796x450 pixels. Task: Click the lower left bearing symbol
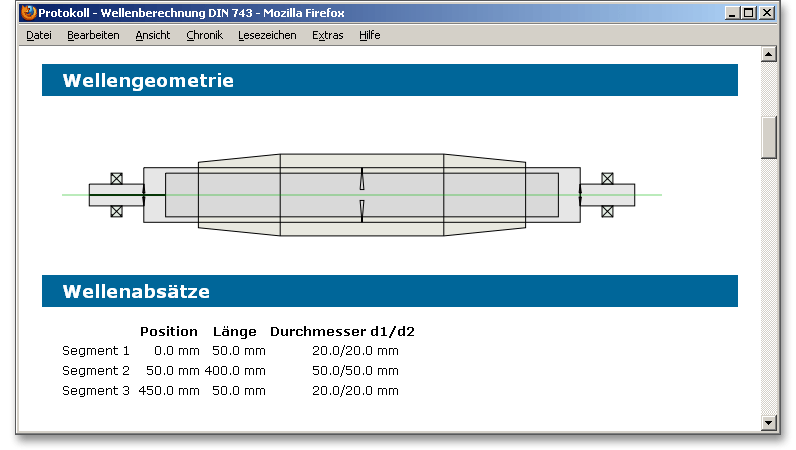(117, 211)
